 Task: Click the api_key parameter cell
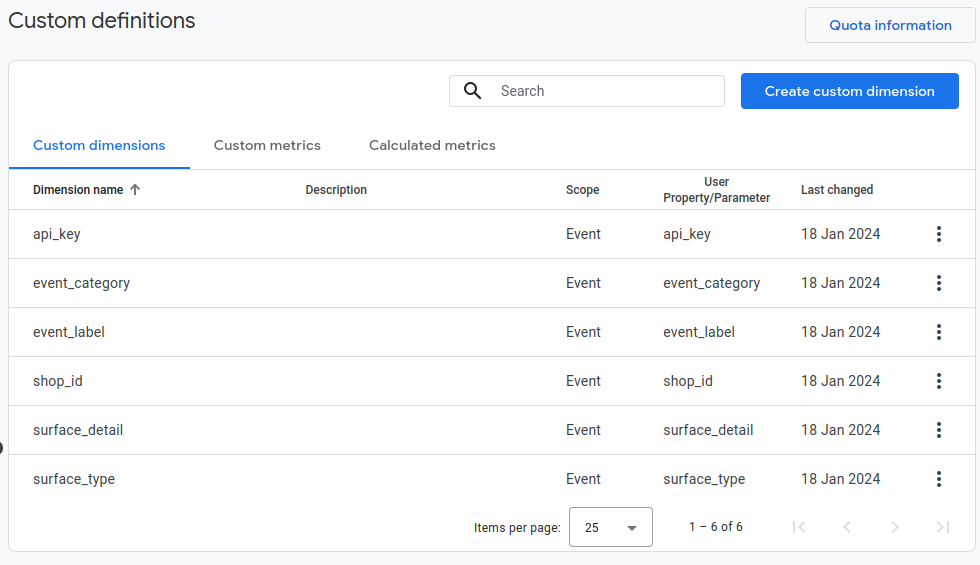pos(687,234)
